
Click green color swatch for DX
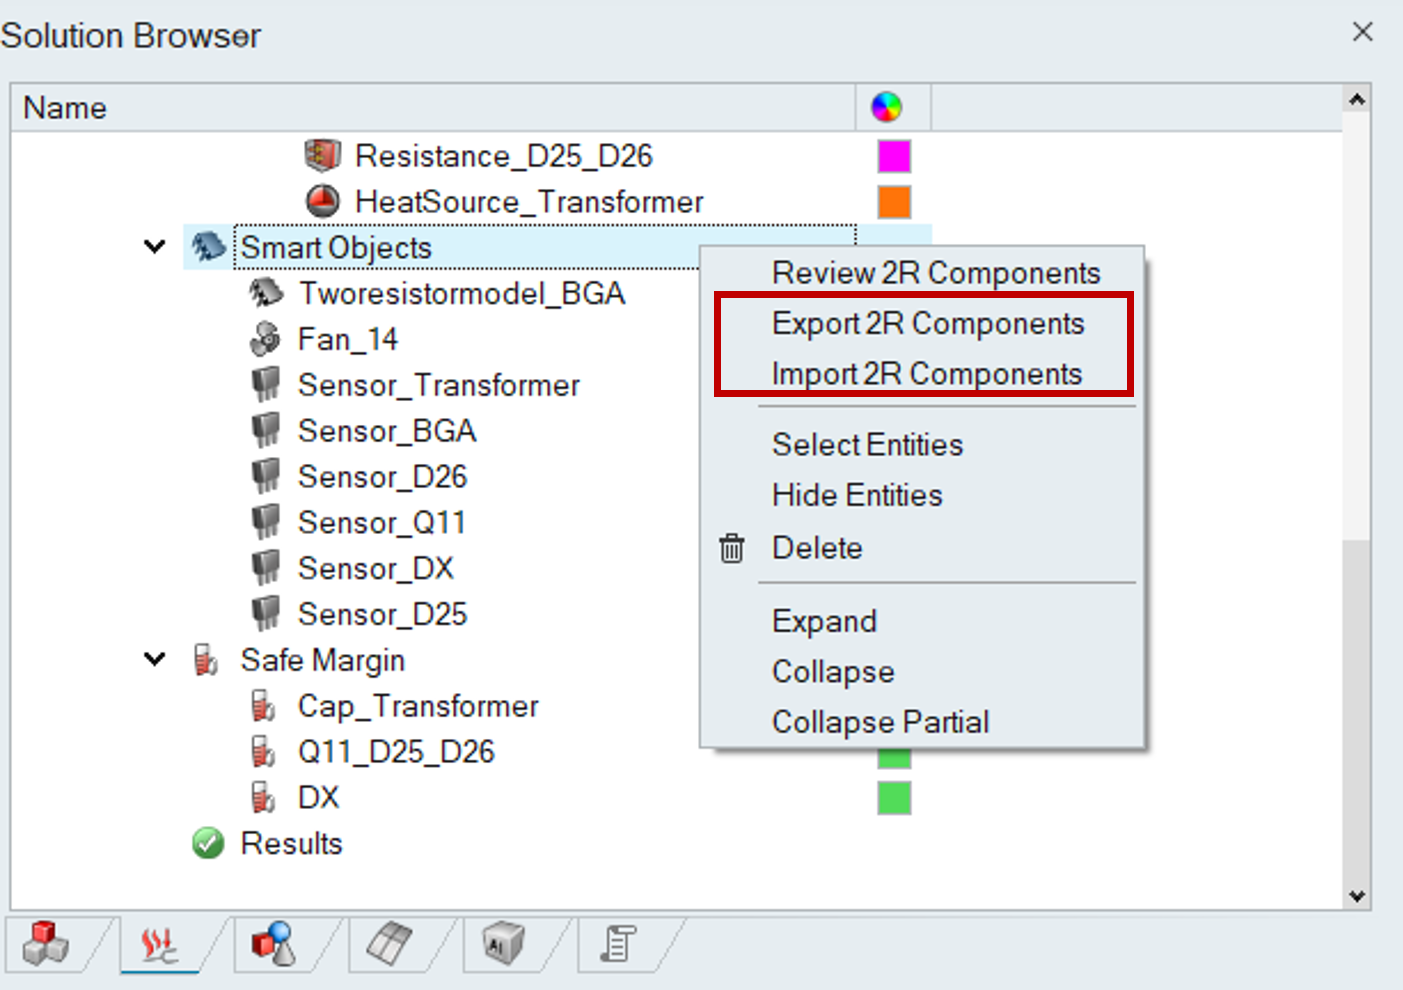point(894,798)
